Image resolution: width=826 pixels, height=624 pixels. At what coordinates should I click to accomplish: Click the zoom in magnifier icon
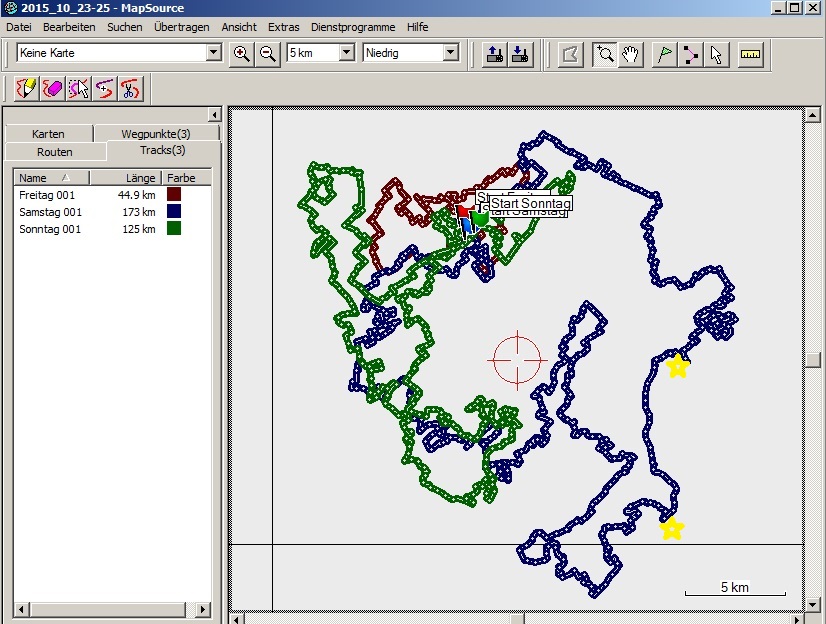[242, 54]
